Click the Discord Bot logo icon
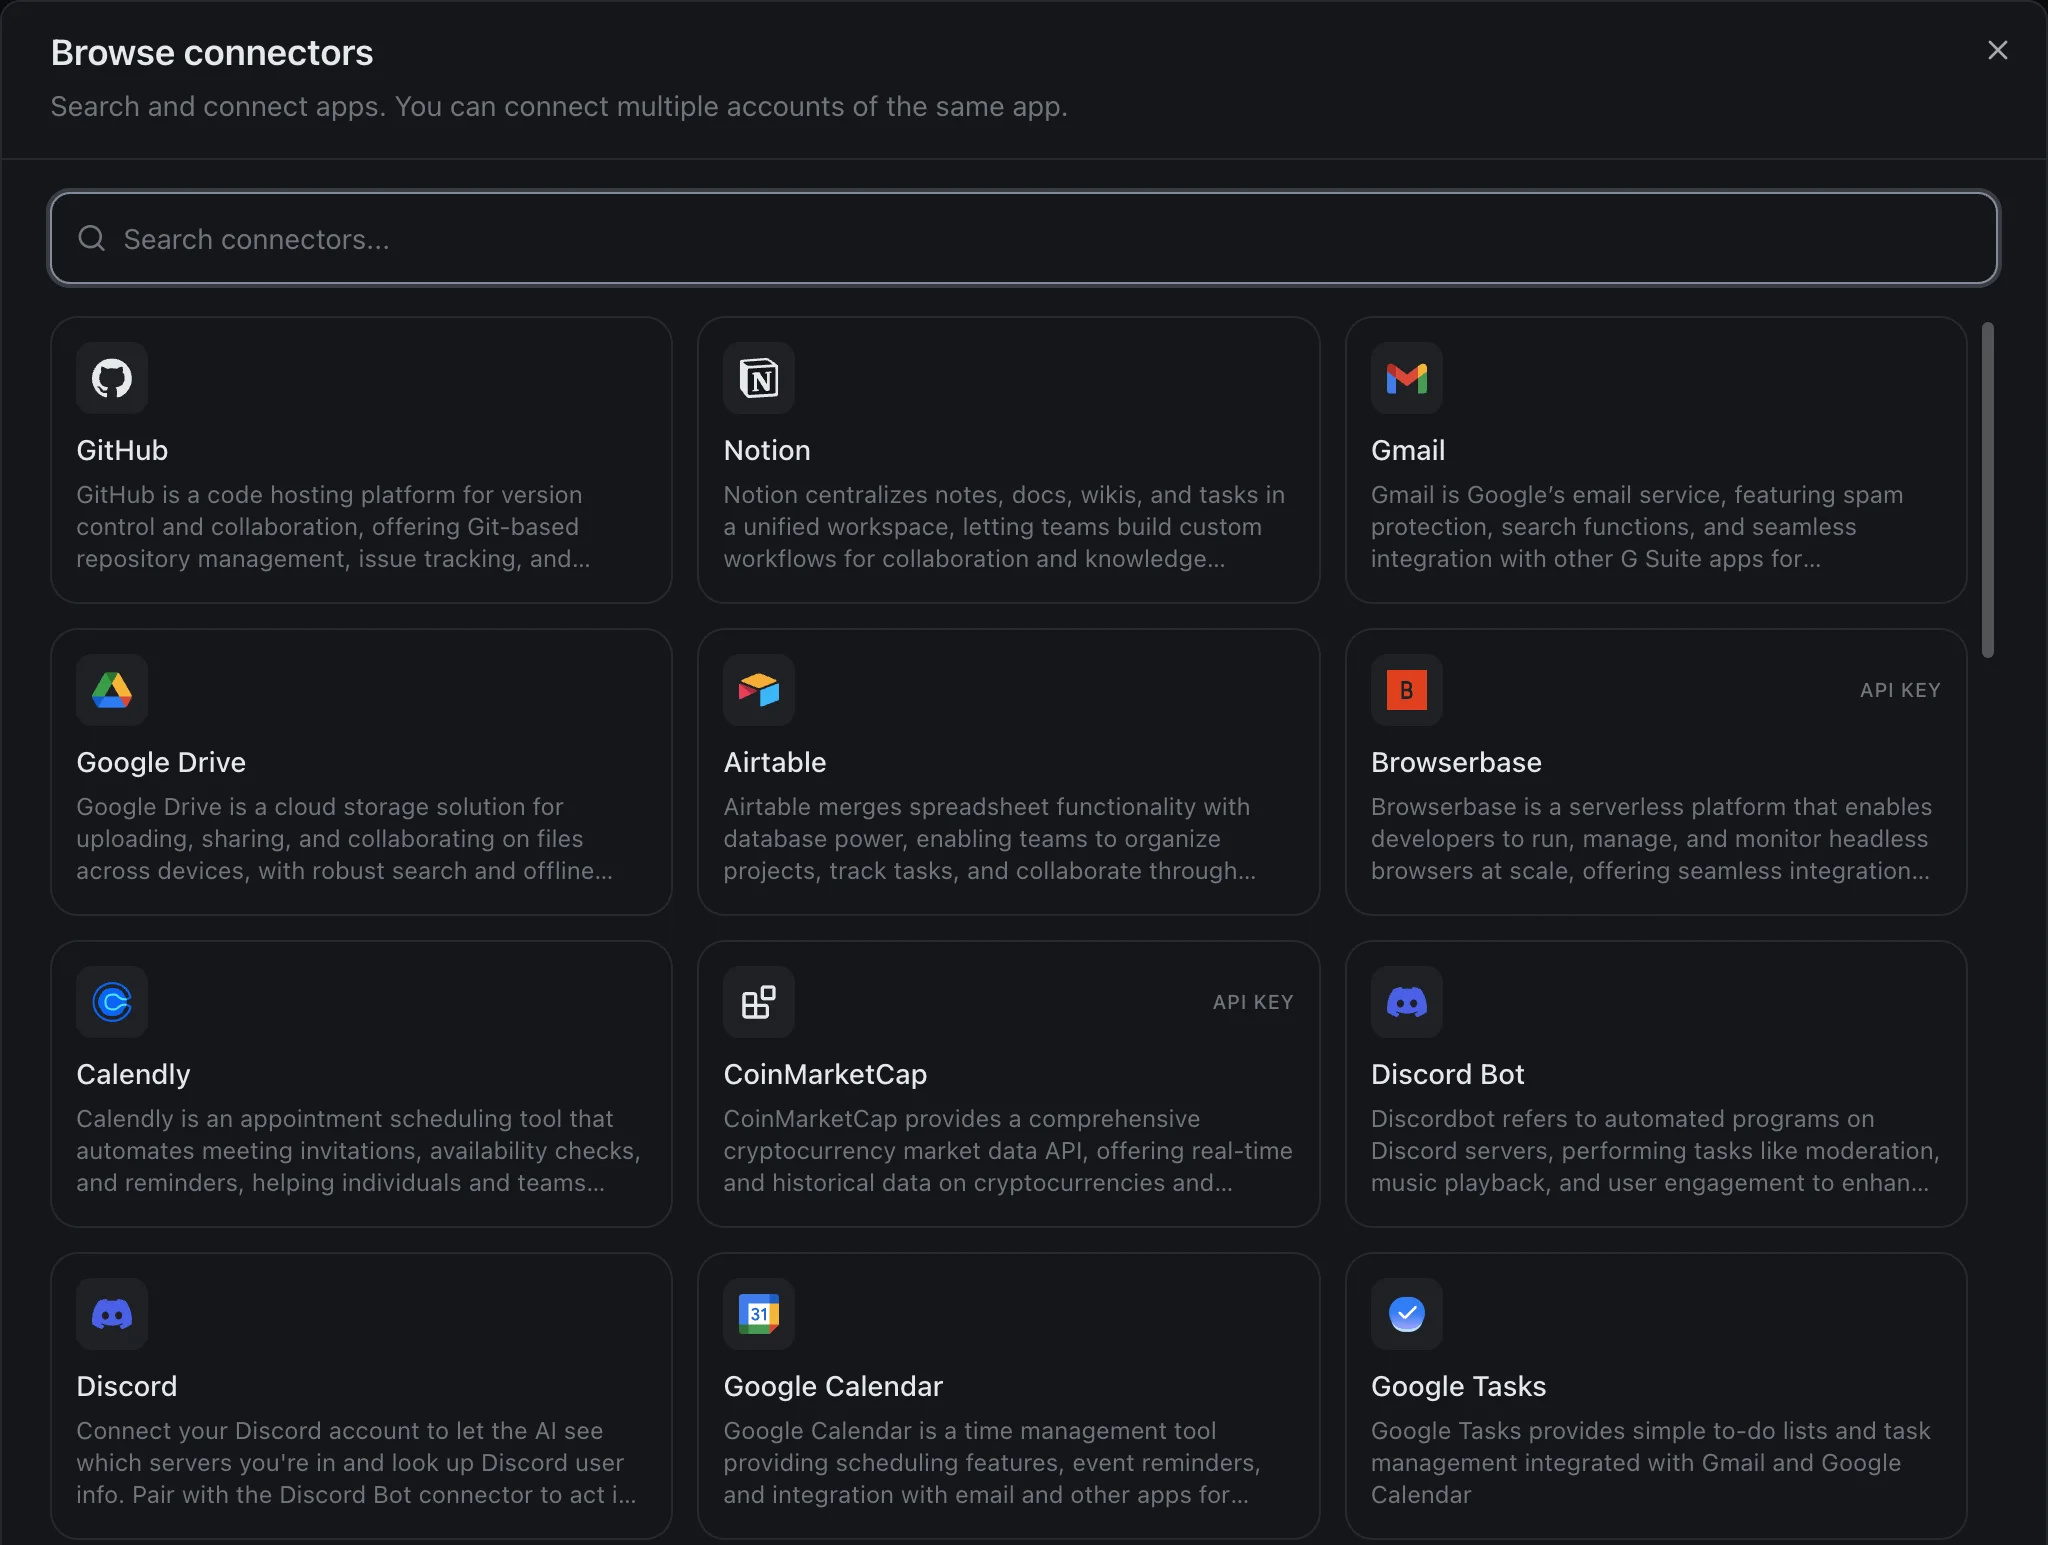 click(x=1407, y=1002)
